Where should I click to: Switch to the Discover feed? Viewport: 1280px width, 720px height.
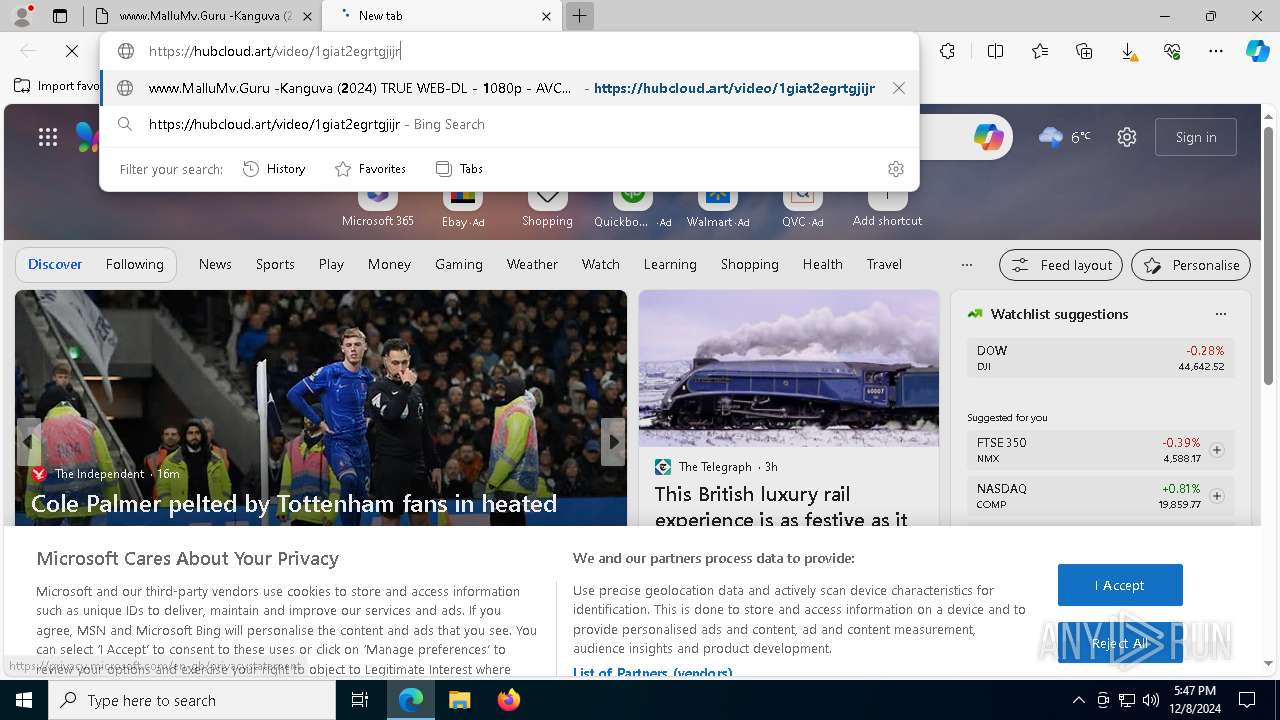click(x=55, y=264)
